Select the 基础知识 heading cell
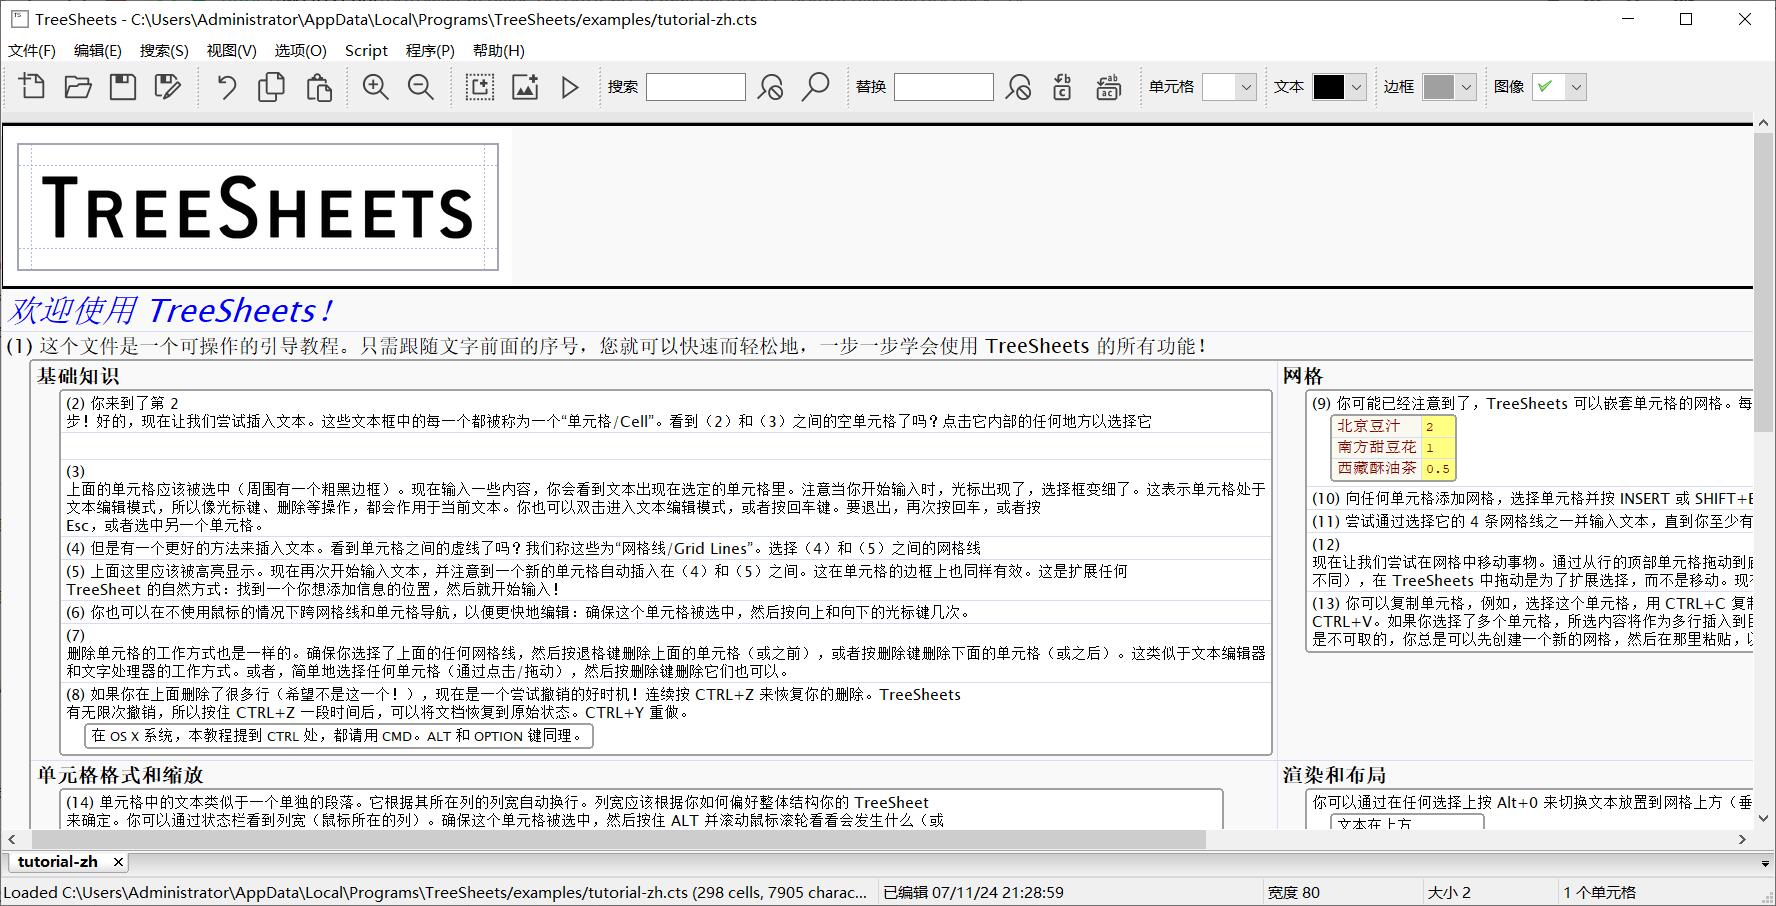Screen dimensions: 1776x906 coord(78,376)
